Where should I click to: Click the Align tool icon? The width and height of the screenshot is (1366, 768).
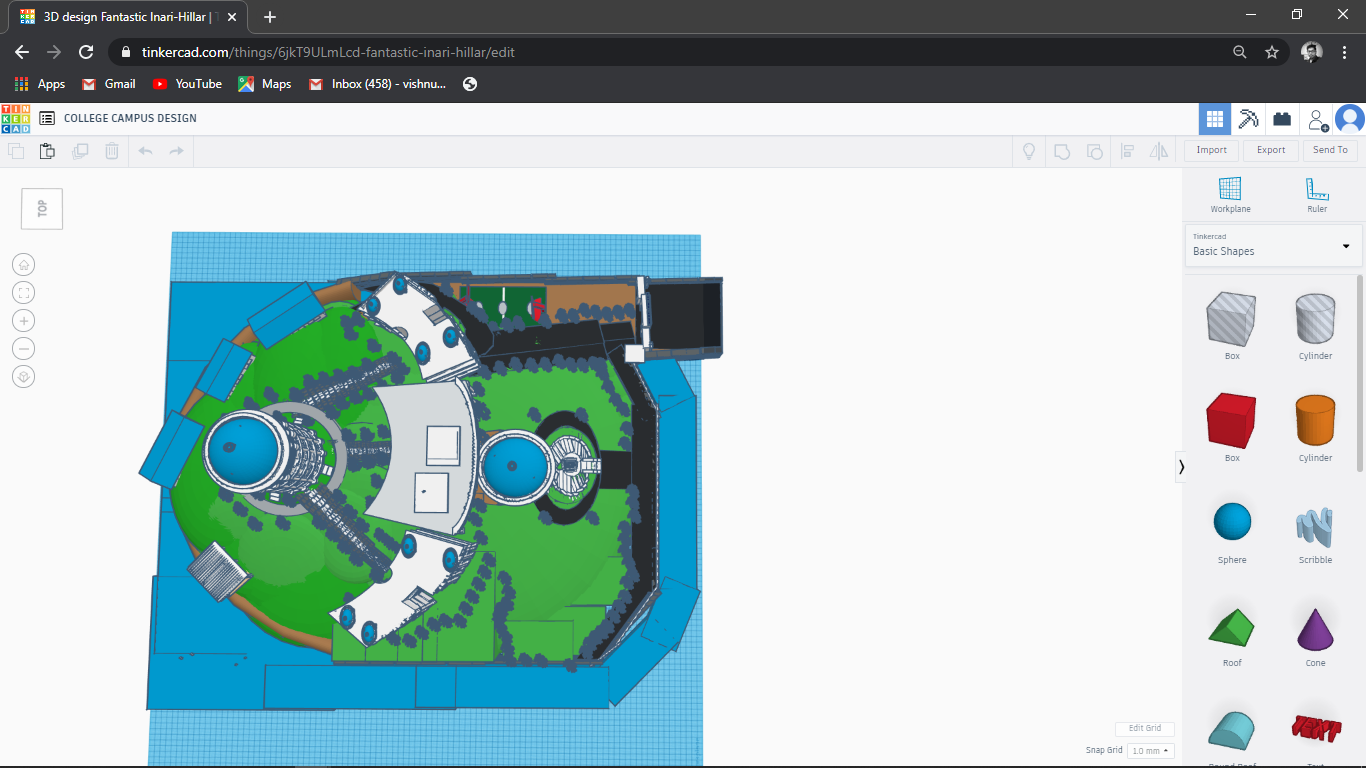1128,151
